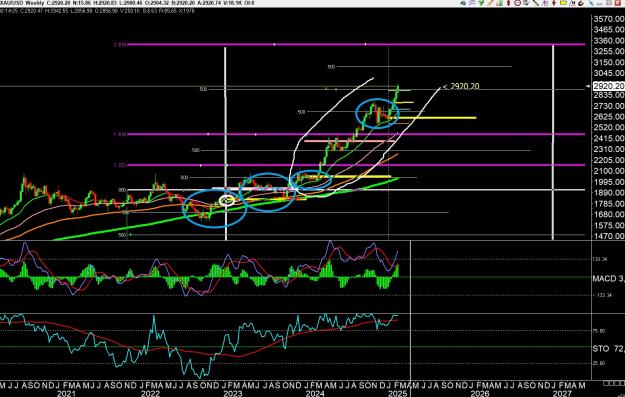
Task: Click the black magnet-shaped toolbar icon
Action: (582, 3)
